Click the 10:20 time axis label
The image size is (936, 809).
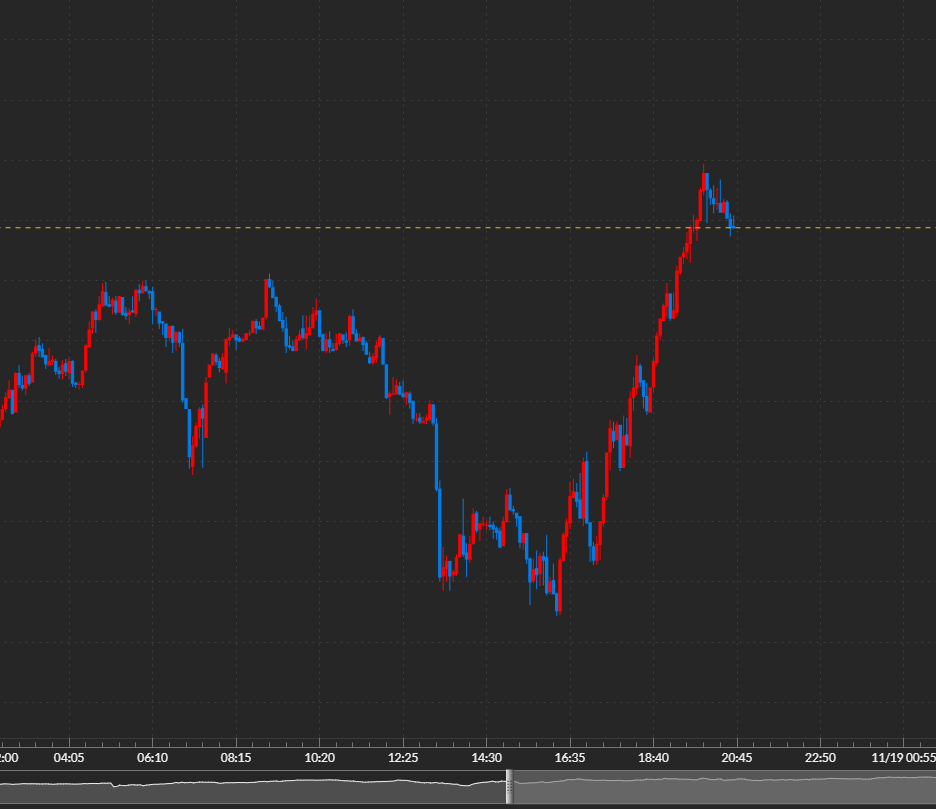point(319,758)
